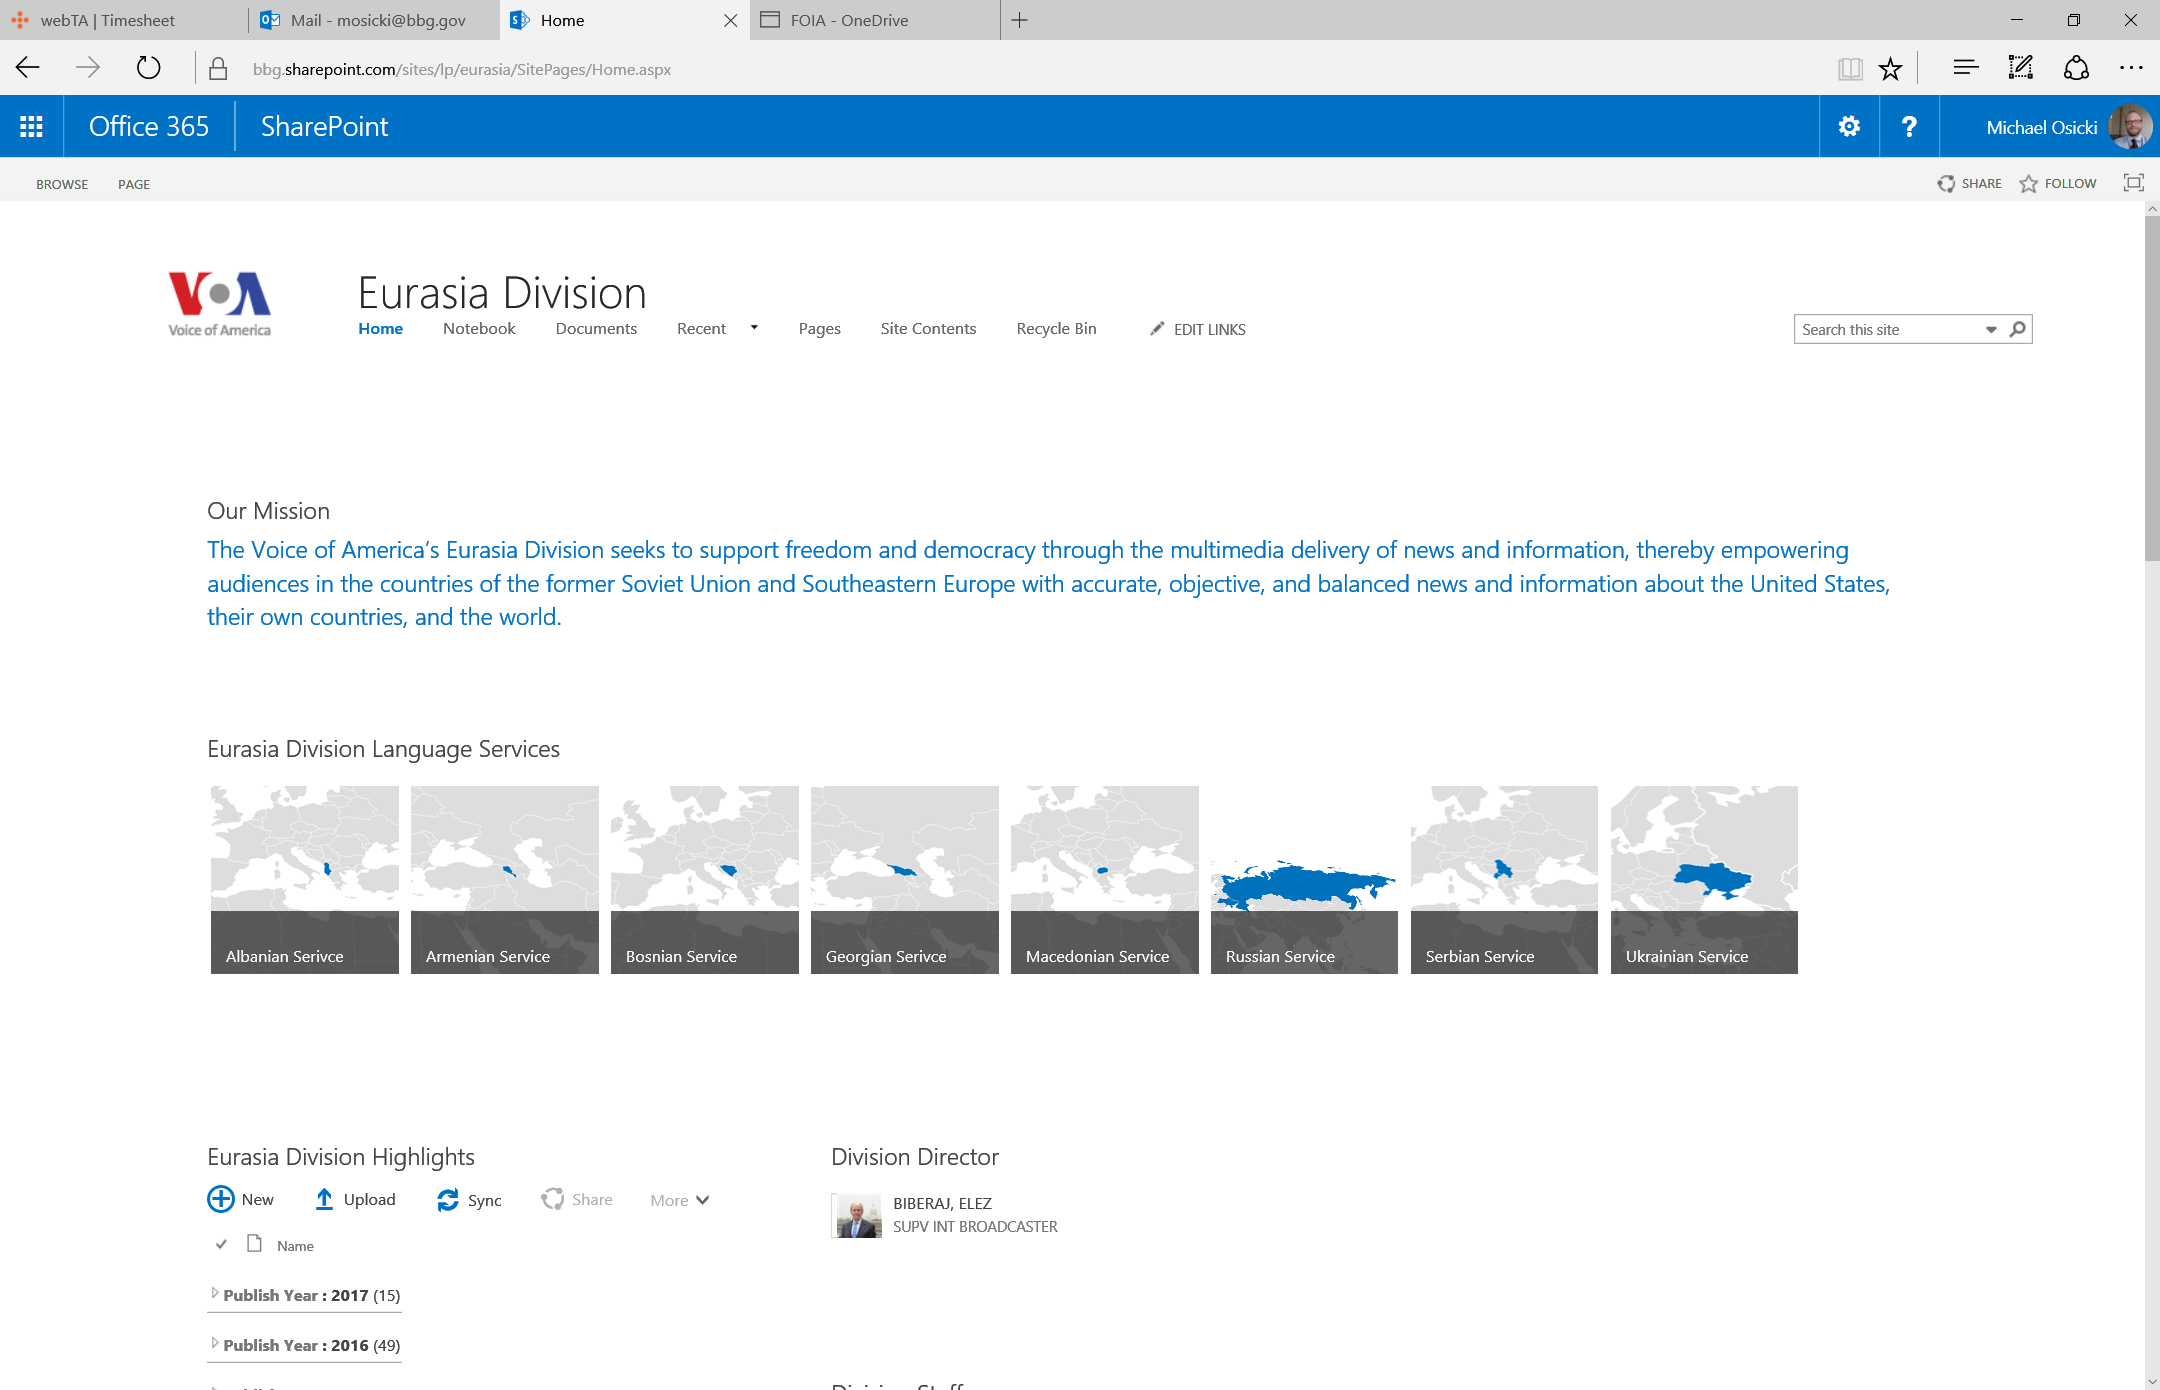
Task: Click the VOA Voice of America logo
Action: pyautogui.click(x=219, y=304)
